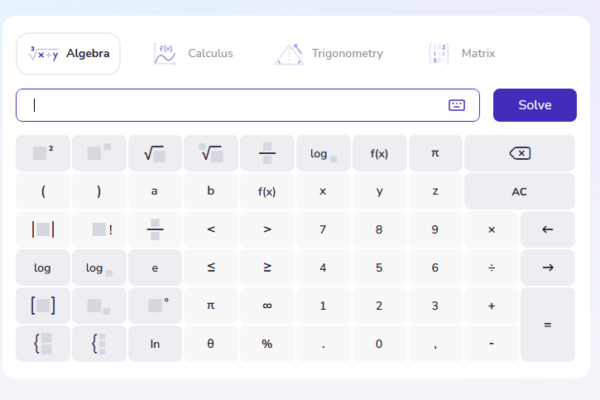The height and width of the screenshot is (400, 600).
Task: Move cursor right with the right arrow
Action: pyautogui.click(x=547, y=267)
